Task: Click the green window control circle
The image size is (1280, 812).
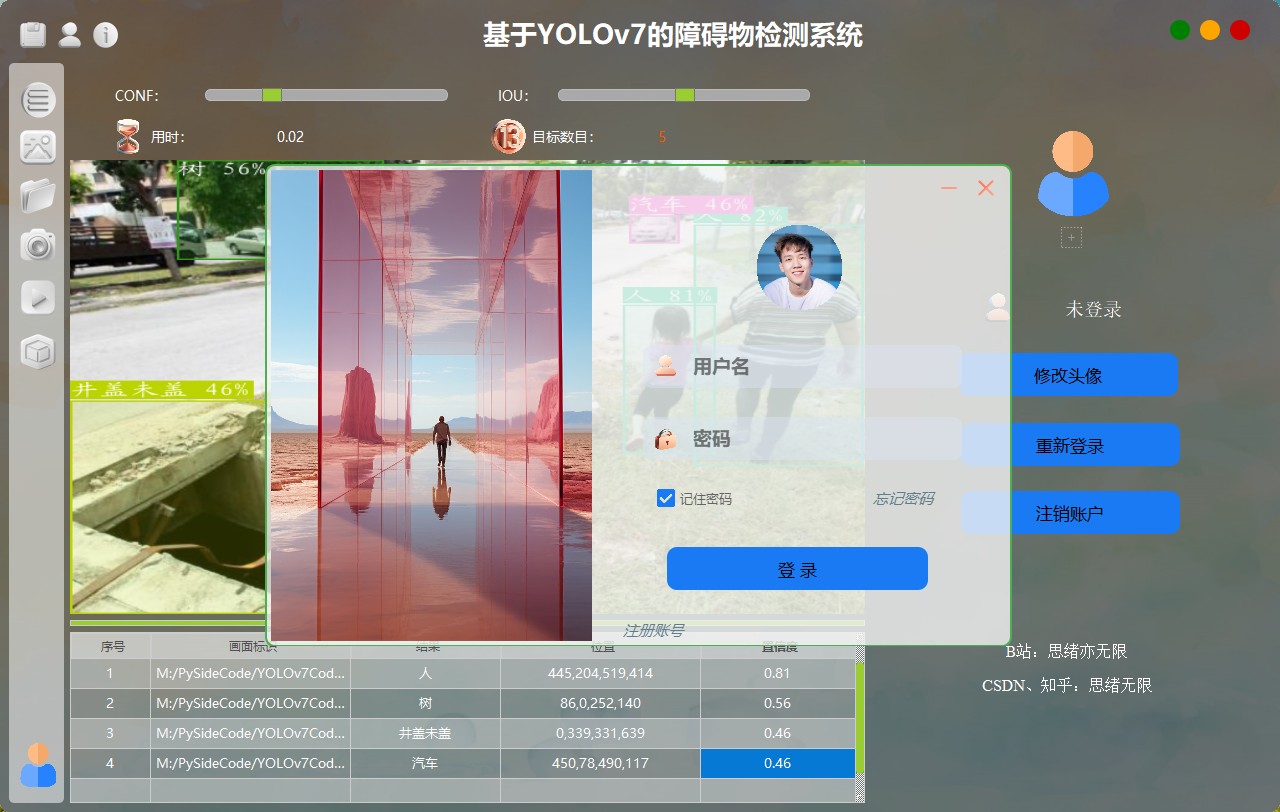Action: [x=1180, y=30]
